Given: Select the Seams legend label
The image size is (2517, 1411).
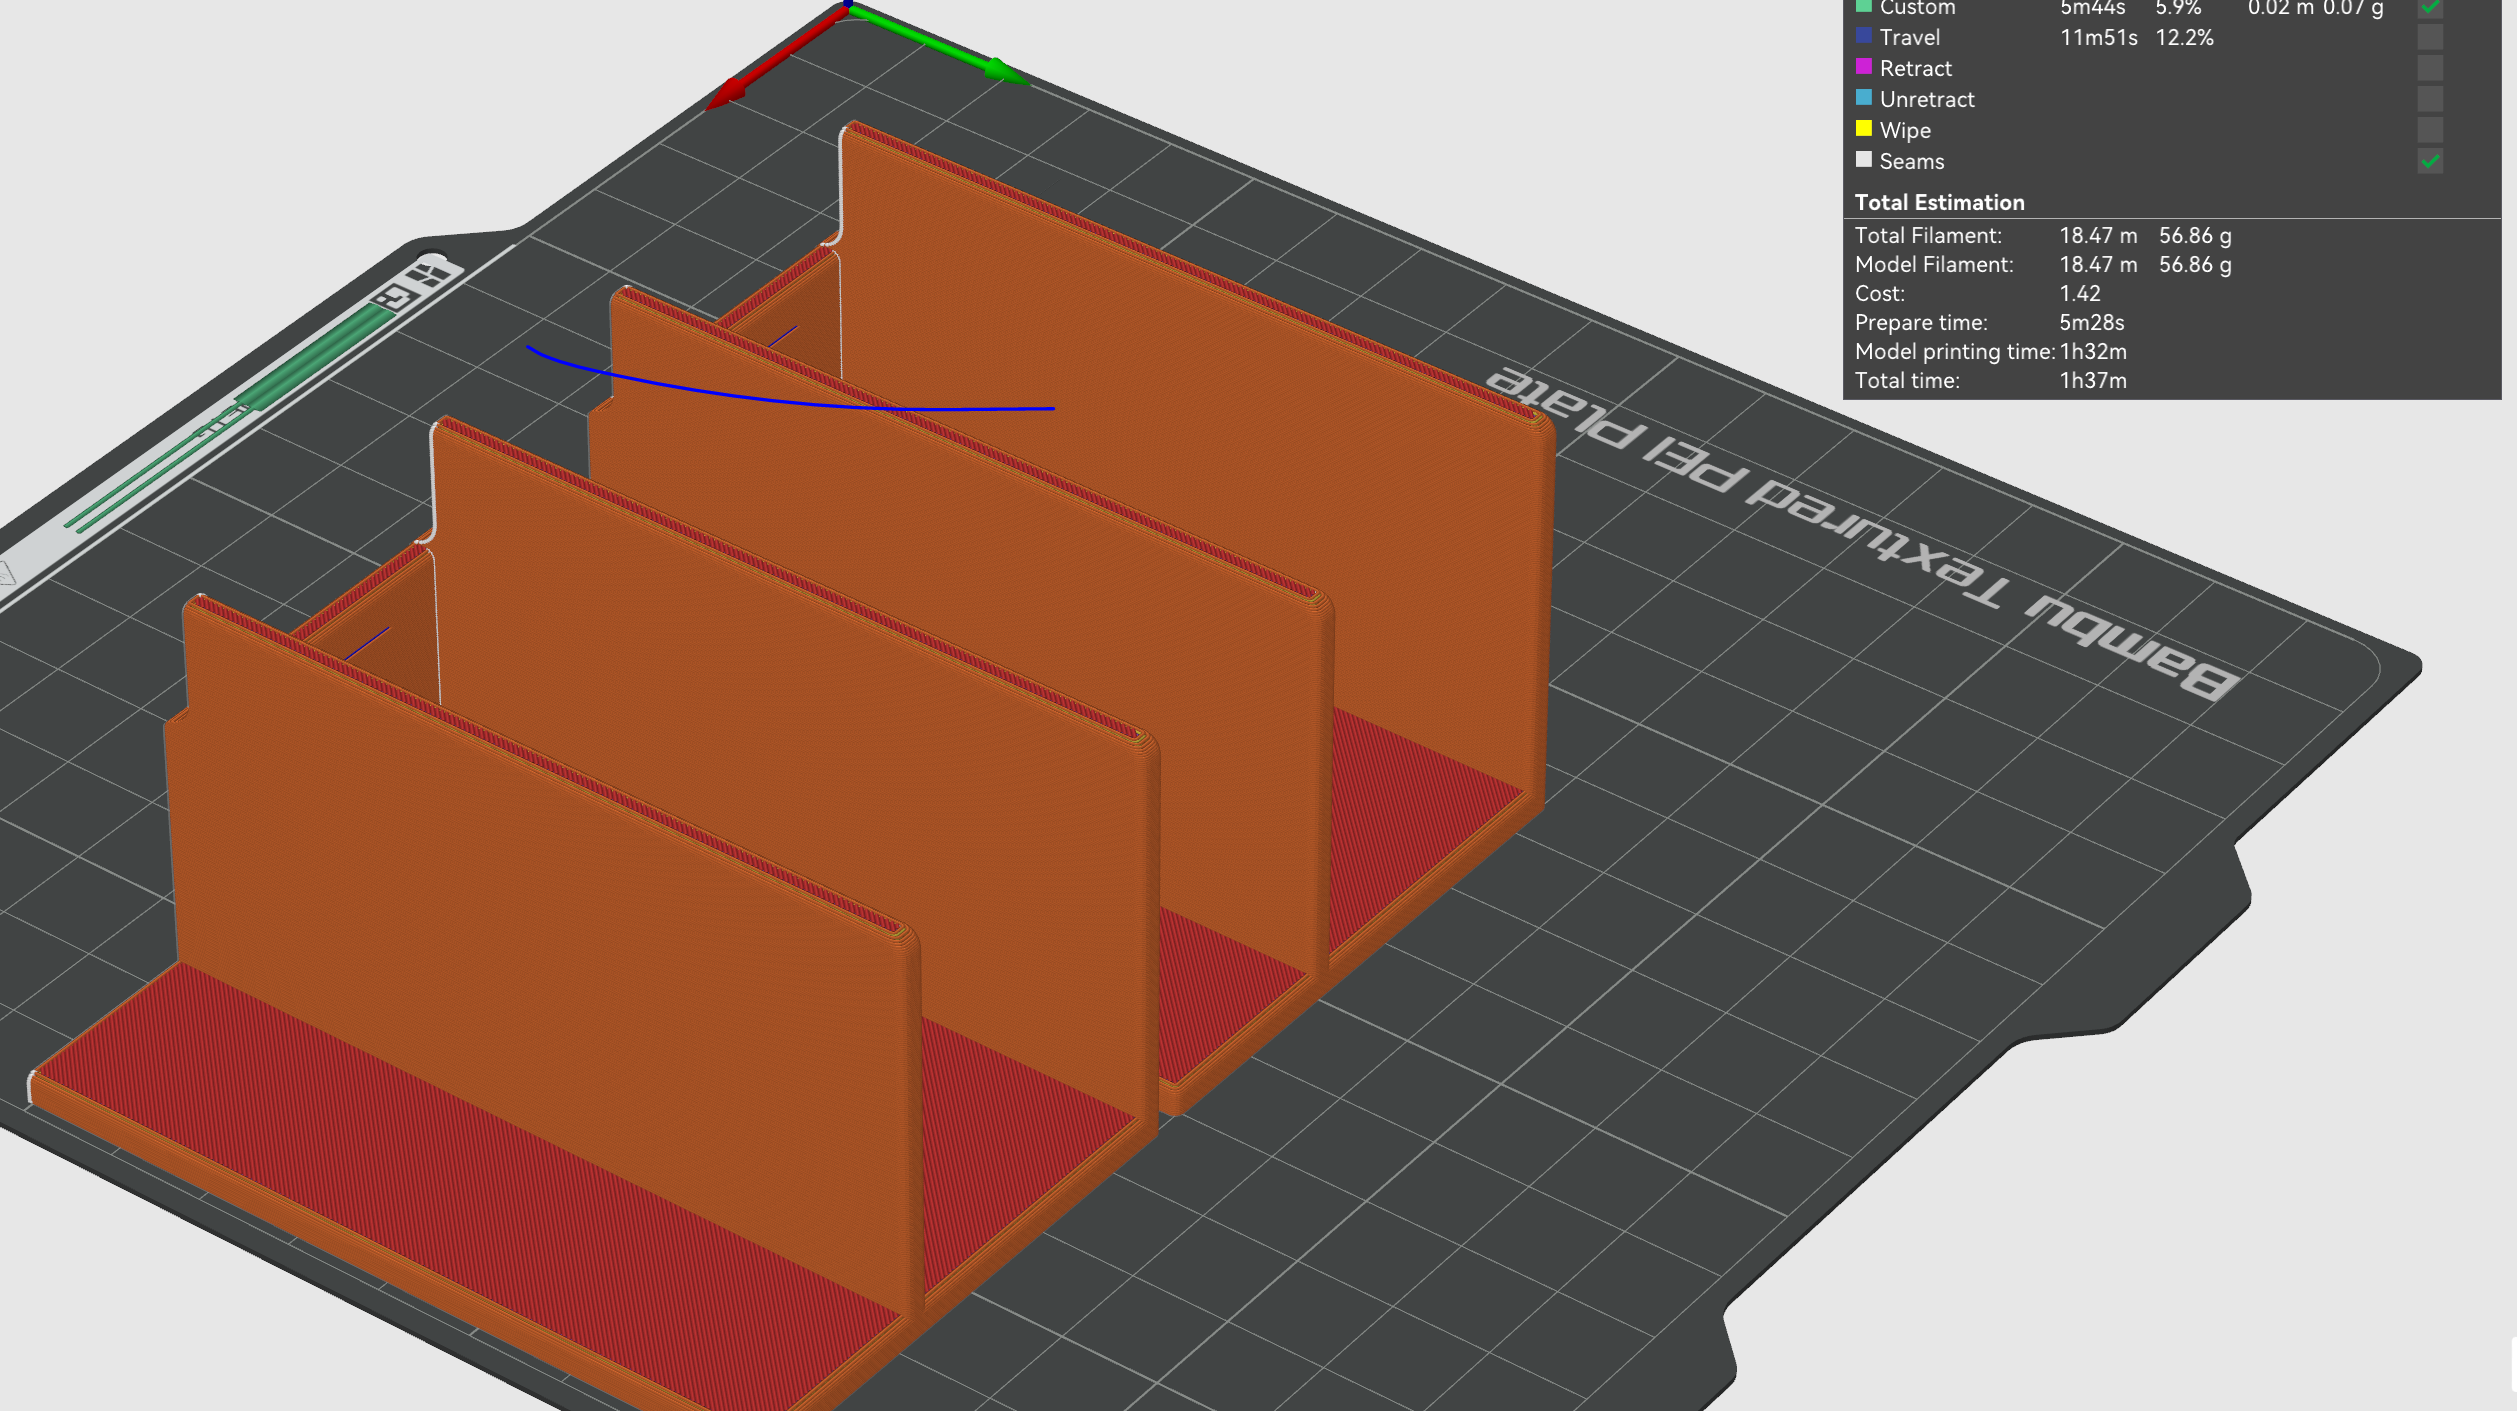Looking at the screenshot, I should [x=1911, y=162].
